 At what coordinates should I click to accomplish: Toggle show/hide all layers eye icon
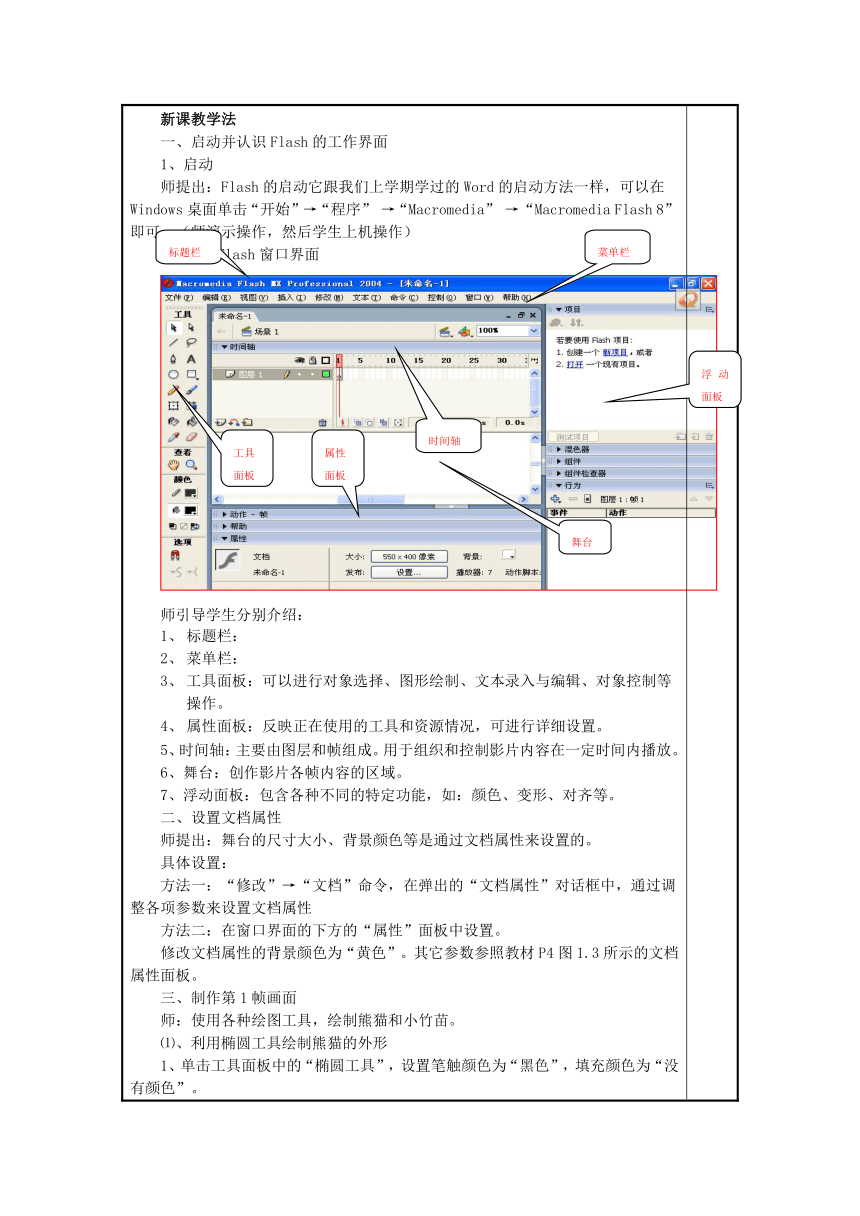(300, 361)
